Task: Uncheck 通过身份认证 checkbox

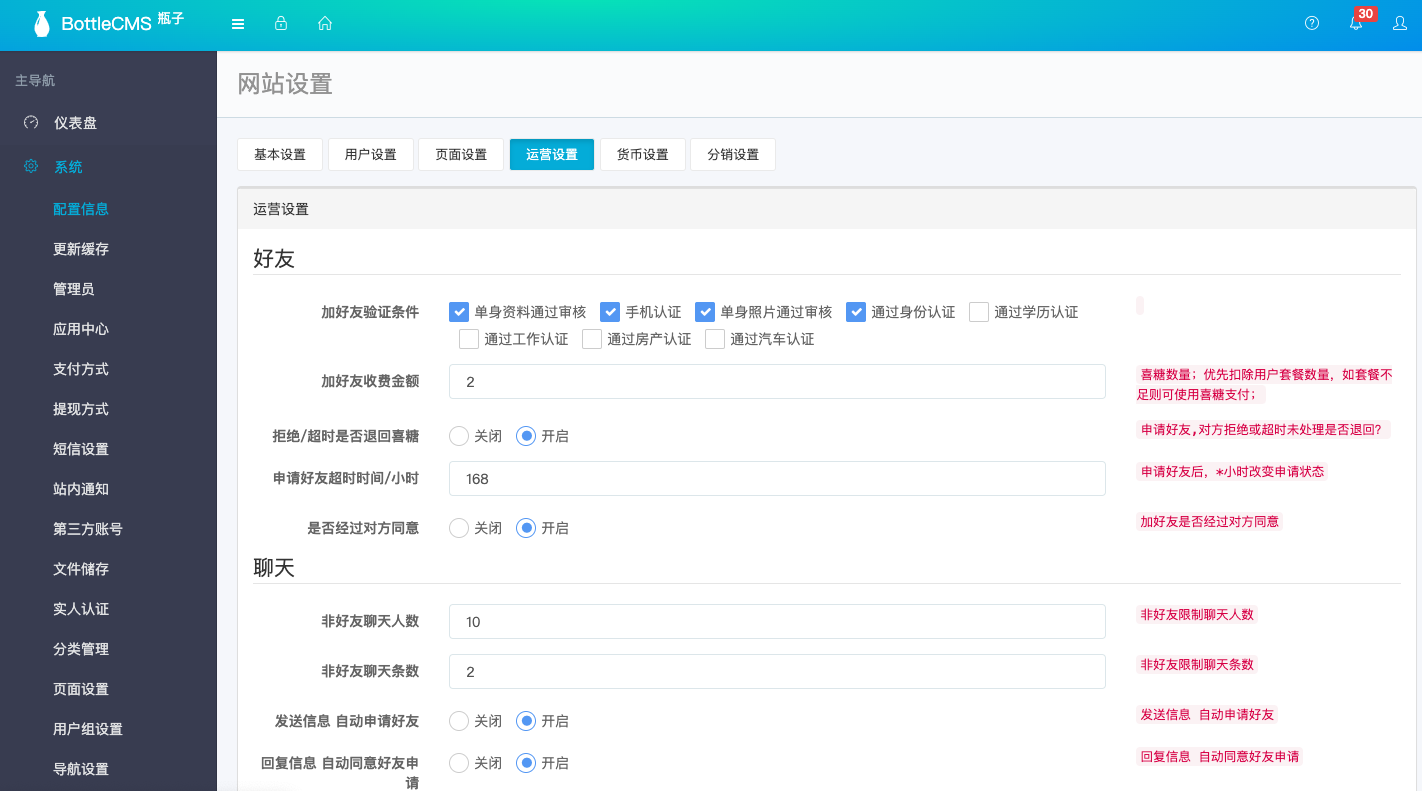Action: coord(856,312)
